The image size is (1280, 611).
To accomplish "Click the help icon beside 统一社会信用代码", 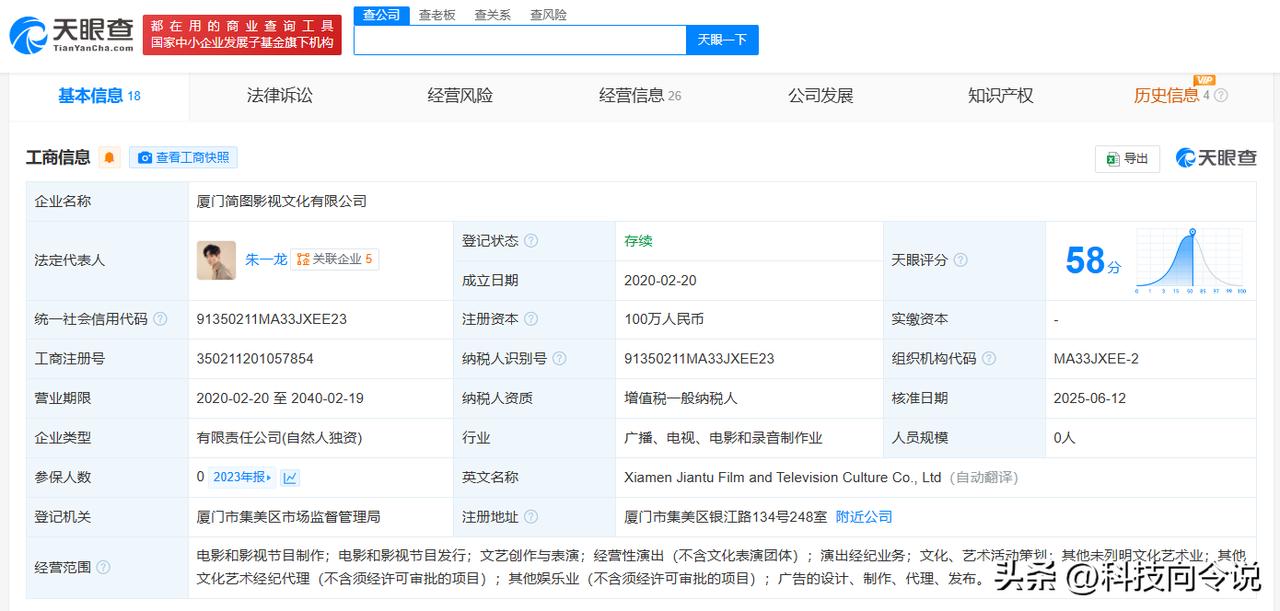I will (160, 319).
